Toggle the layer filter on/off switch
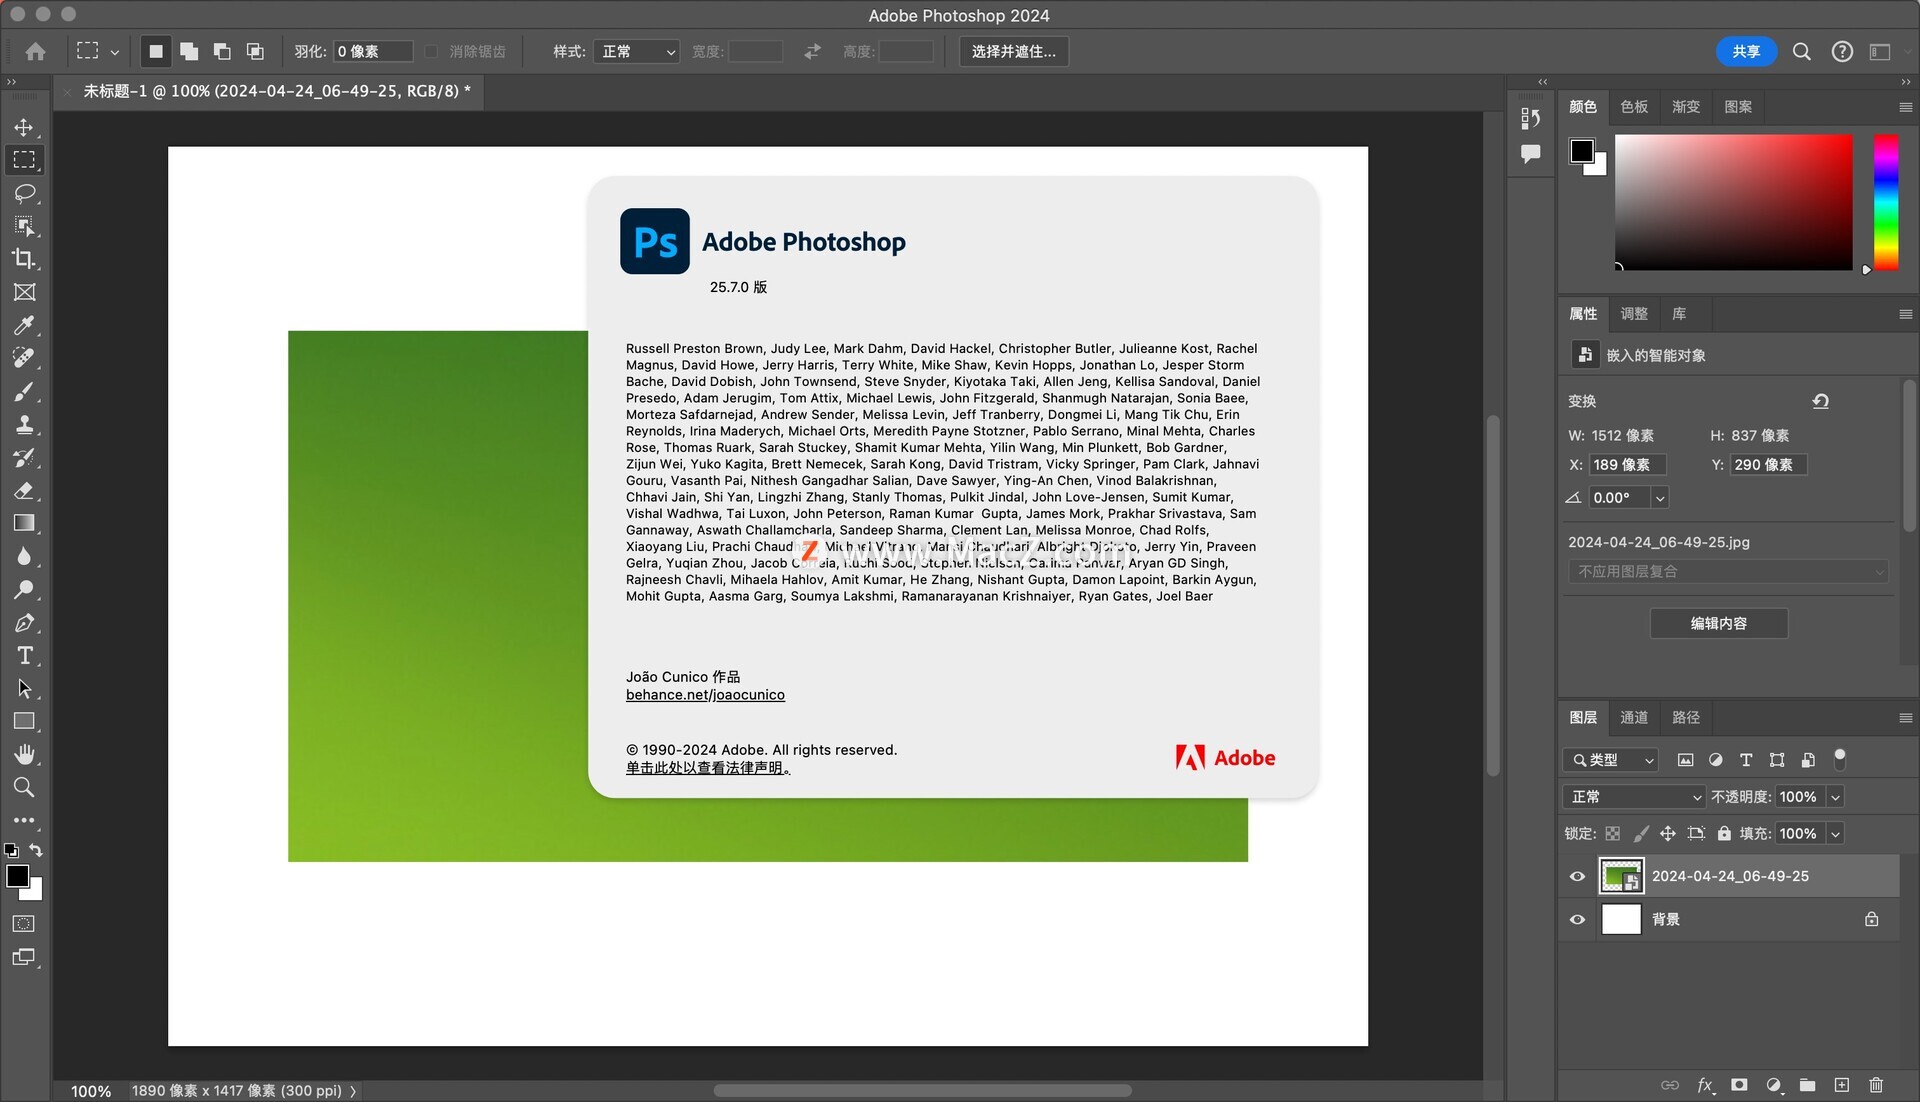This screenshot has height=1102, width=1920. tap(1839, 760)
